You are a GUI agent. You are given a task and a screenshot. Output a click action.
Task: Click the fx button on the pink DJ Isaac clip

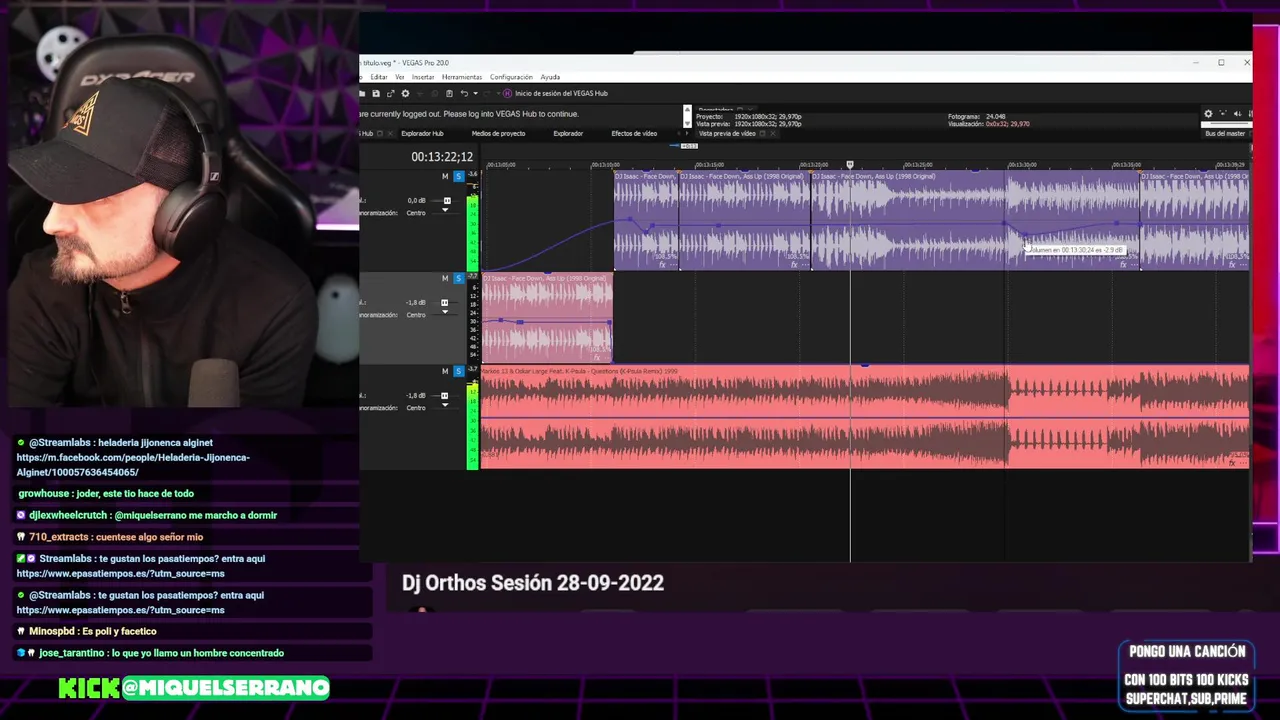point(598,357)
